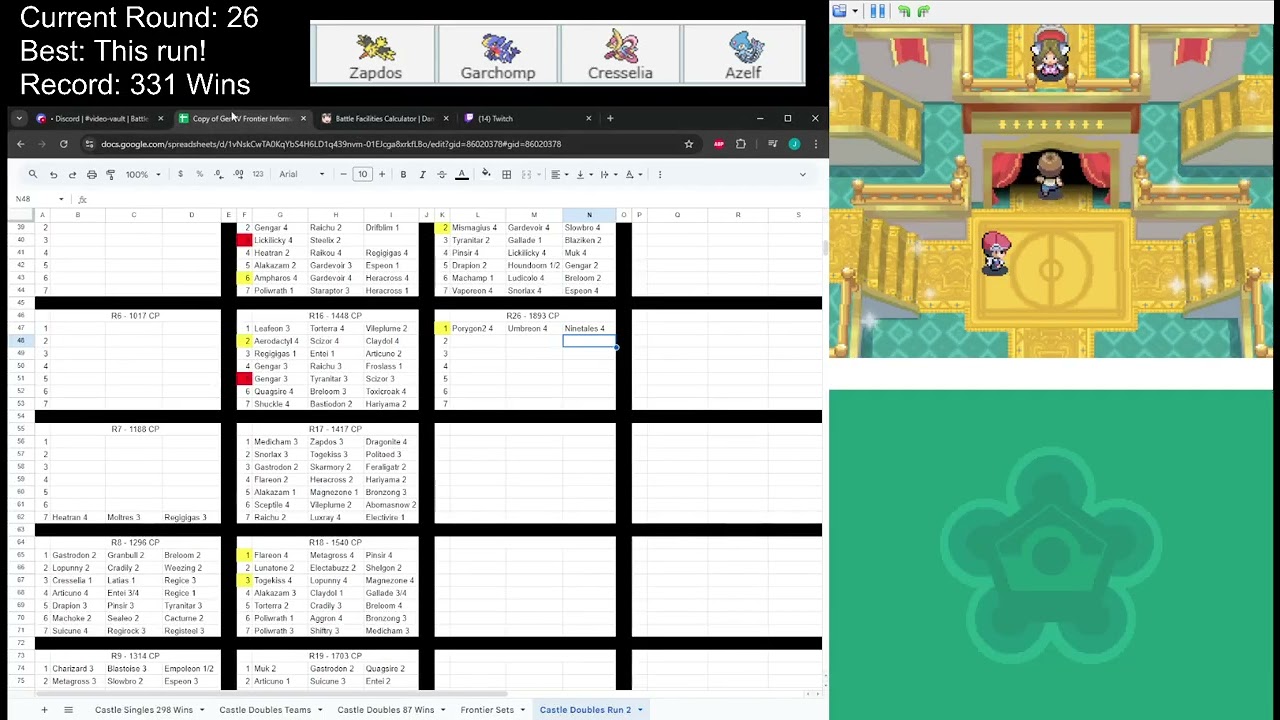Open the toolbar more options menu
The width and height of the screenshot is (1280, 720).
659,174
